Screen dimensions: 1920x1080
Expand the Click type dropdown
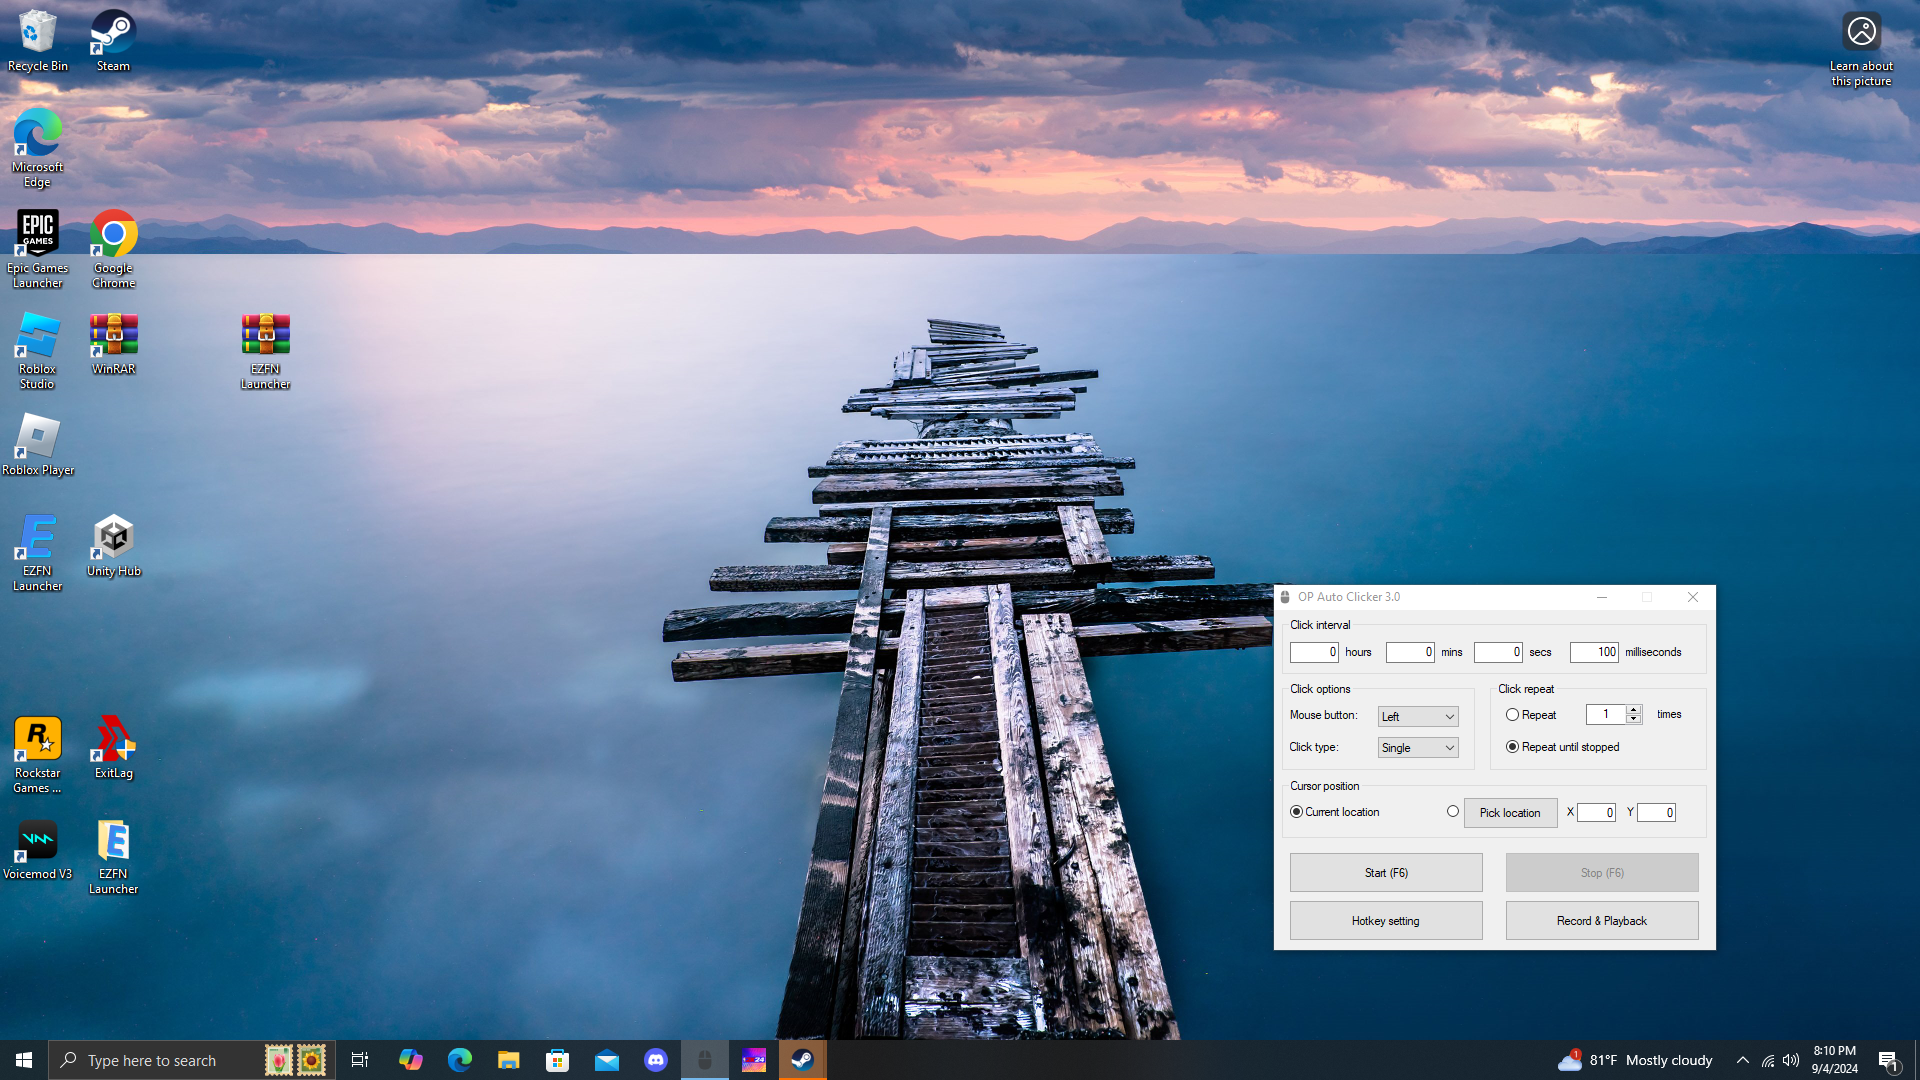pos(1418,748)
